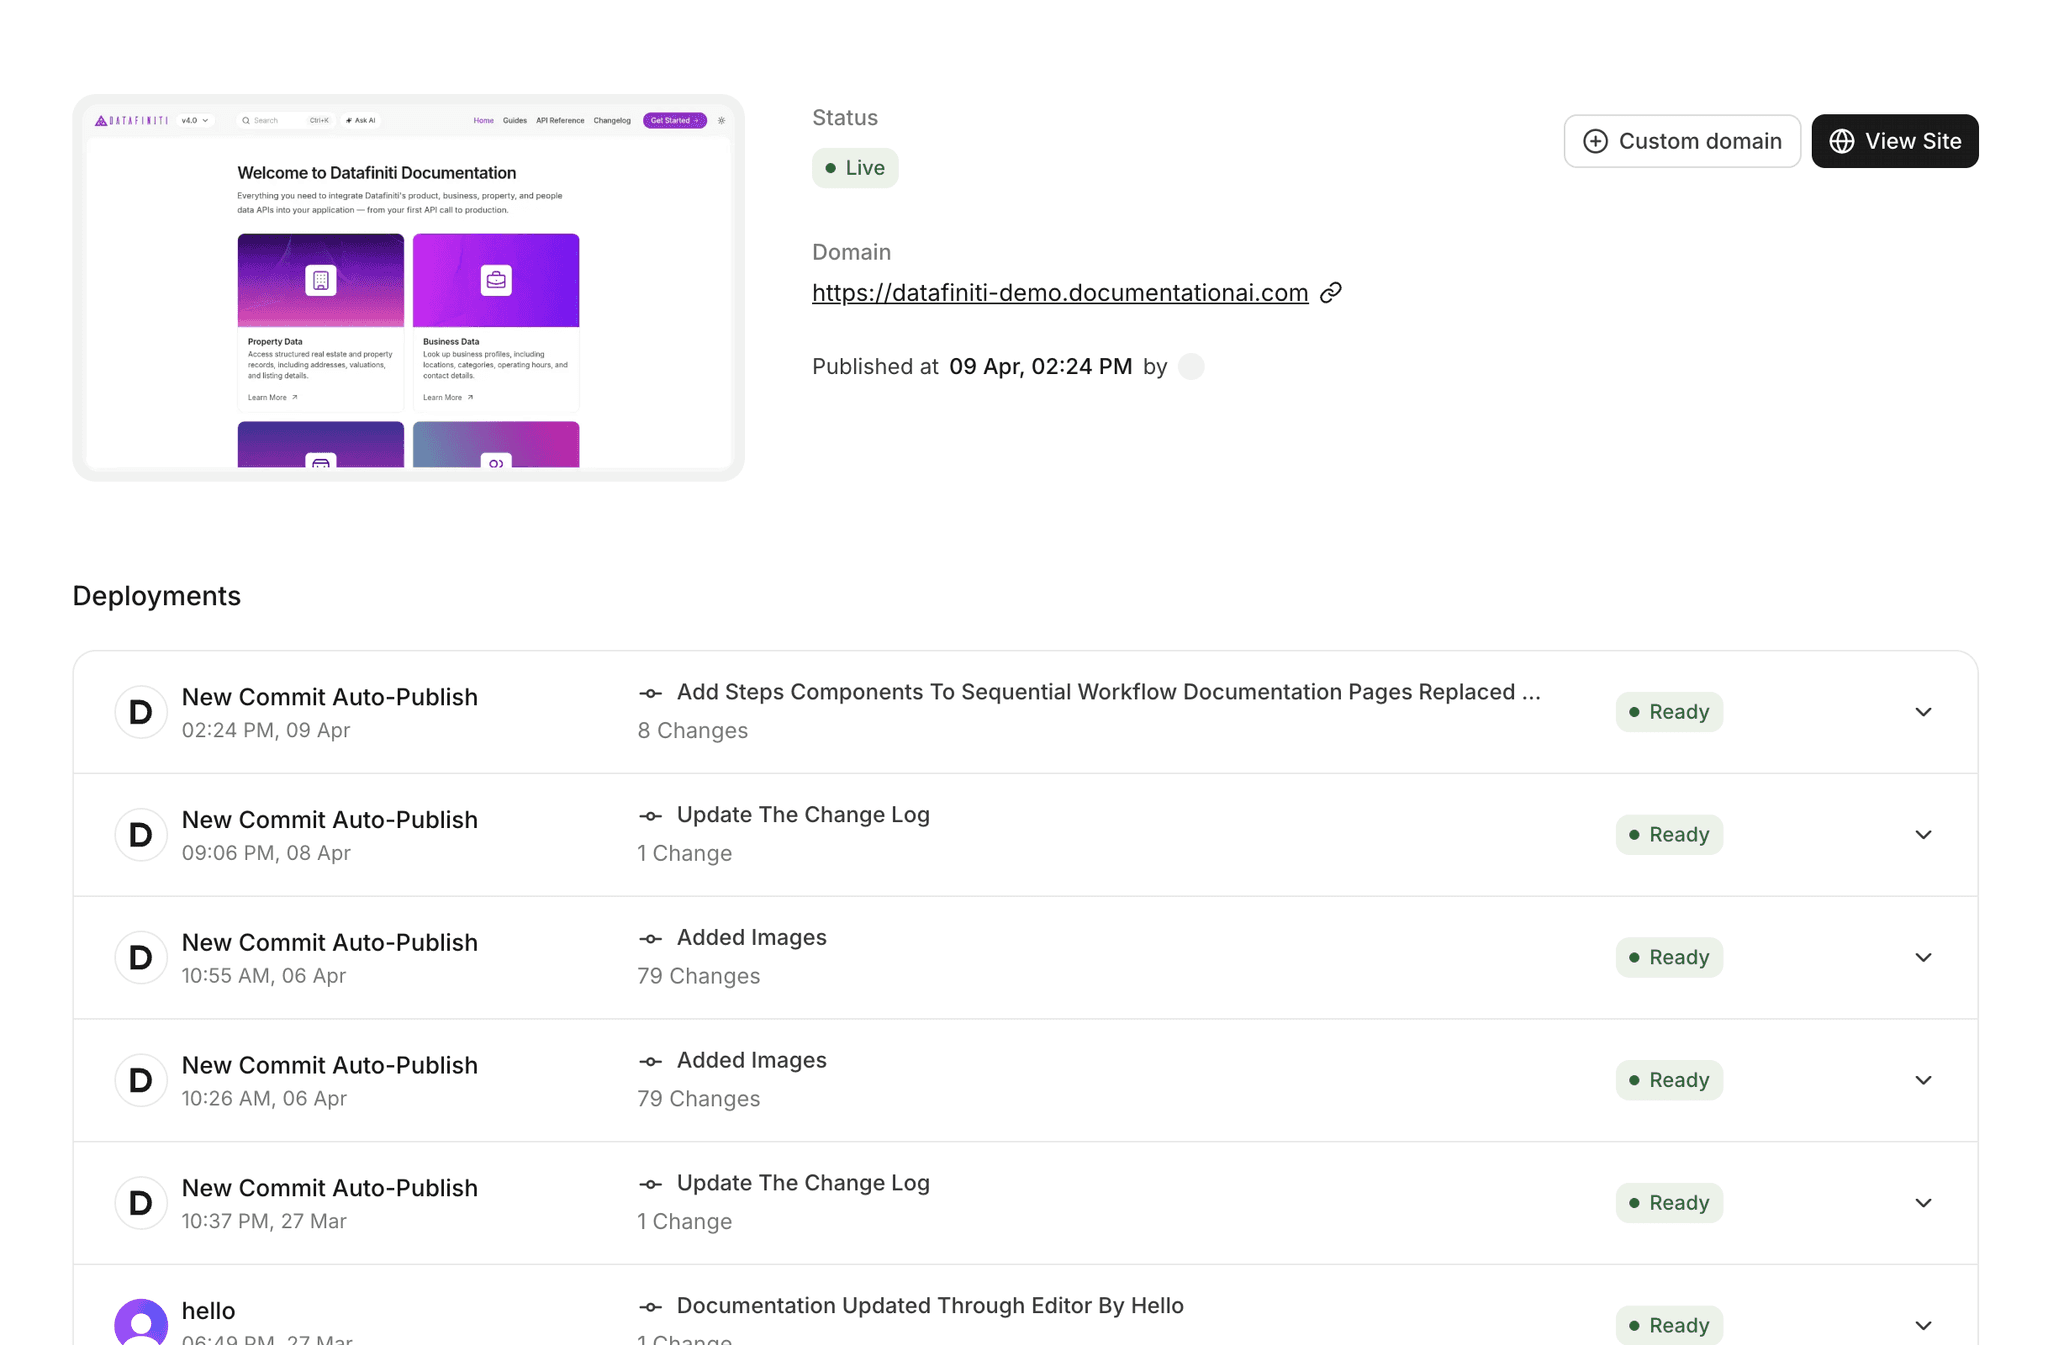Click the site preview thumbnail image

point(408,288)
